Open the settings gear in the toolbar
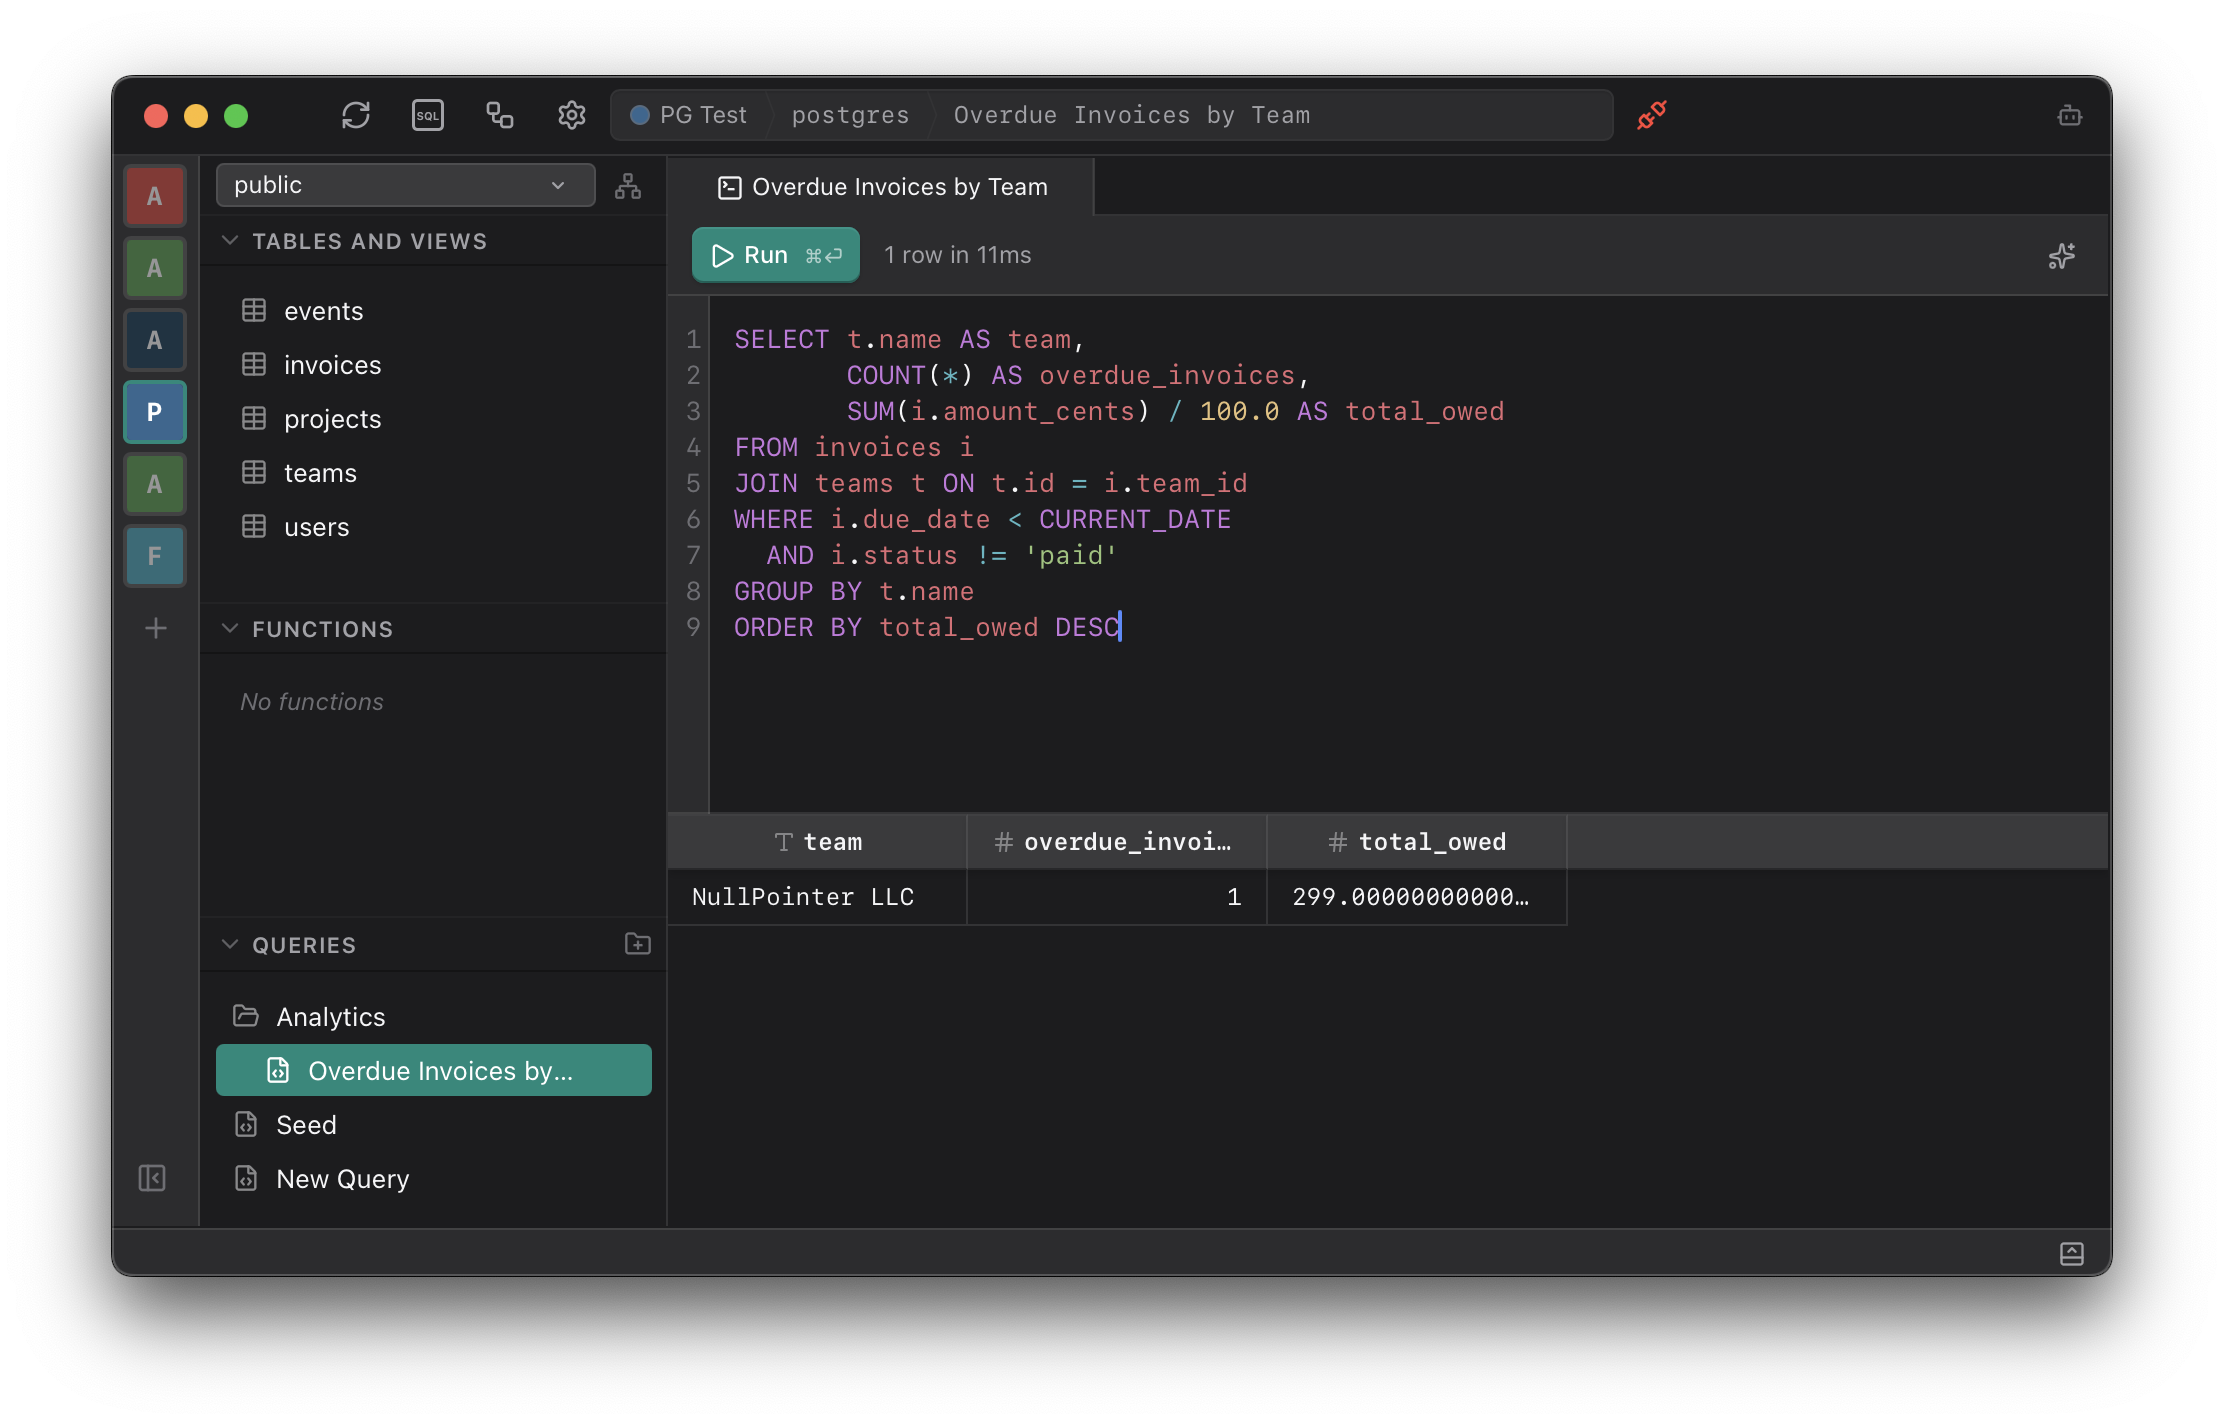 571,115
